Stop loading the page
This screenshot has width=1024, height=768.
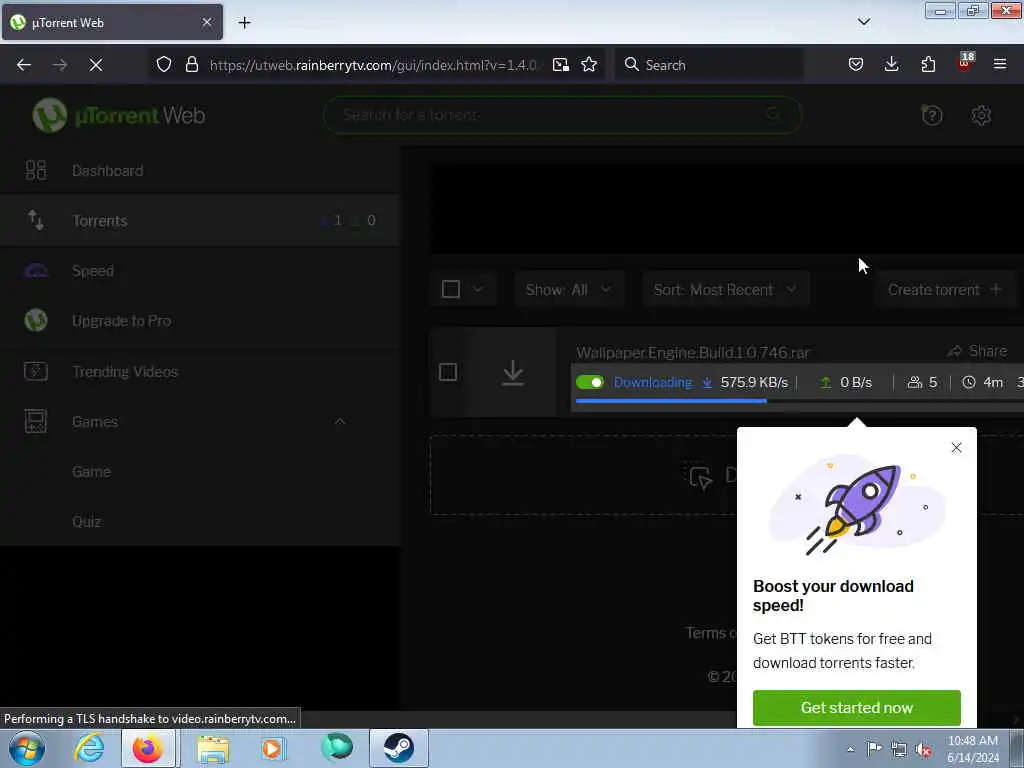96,65
